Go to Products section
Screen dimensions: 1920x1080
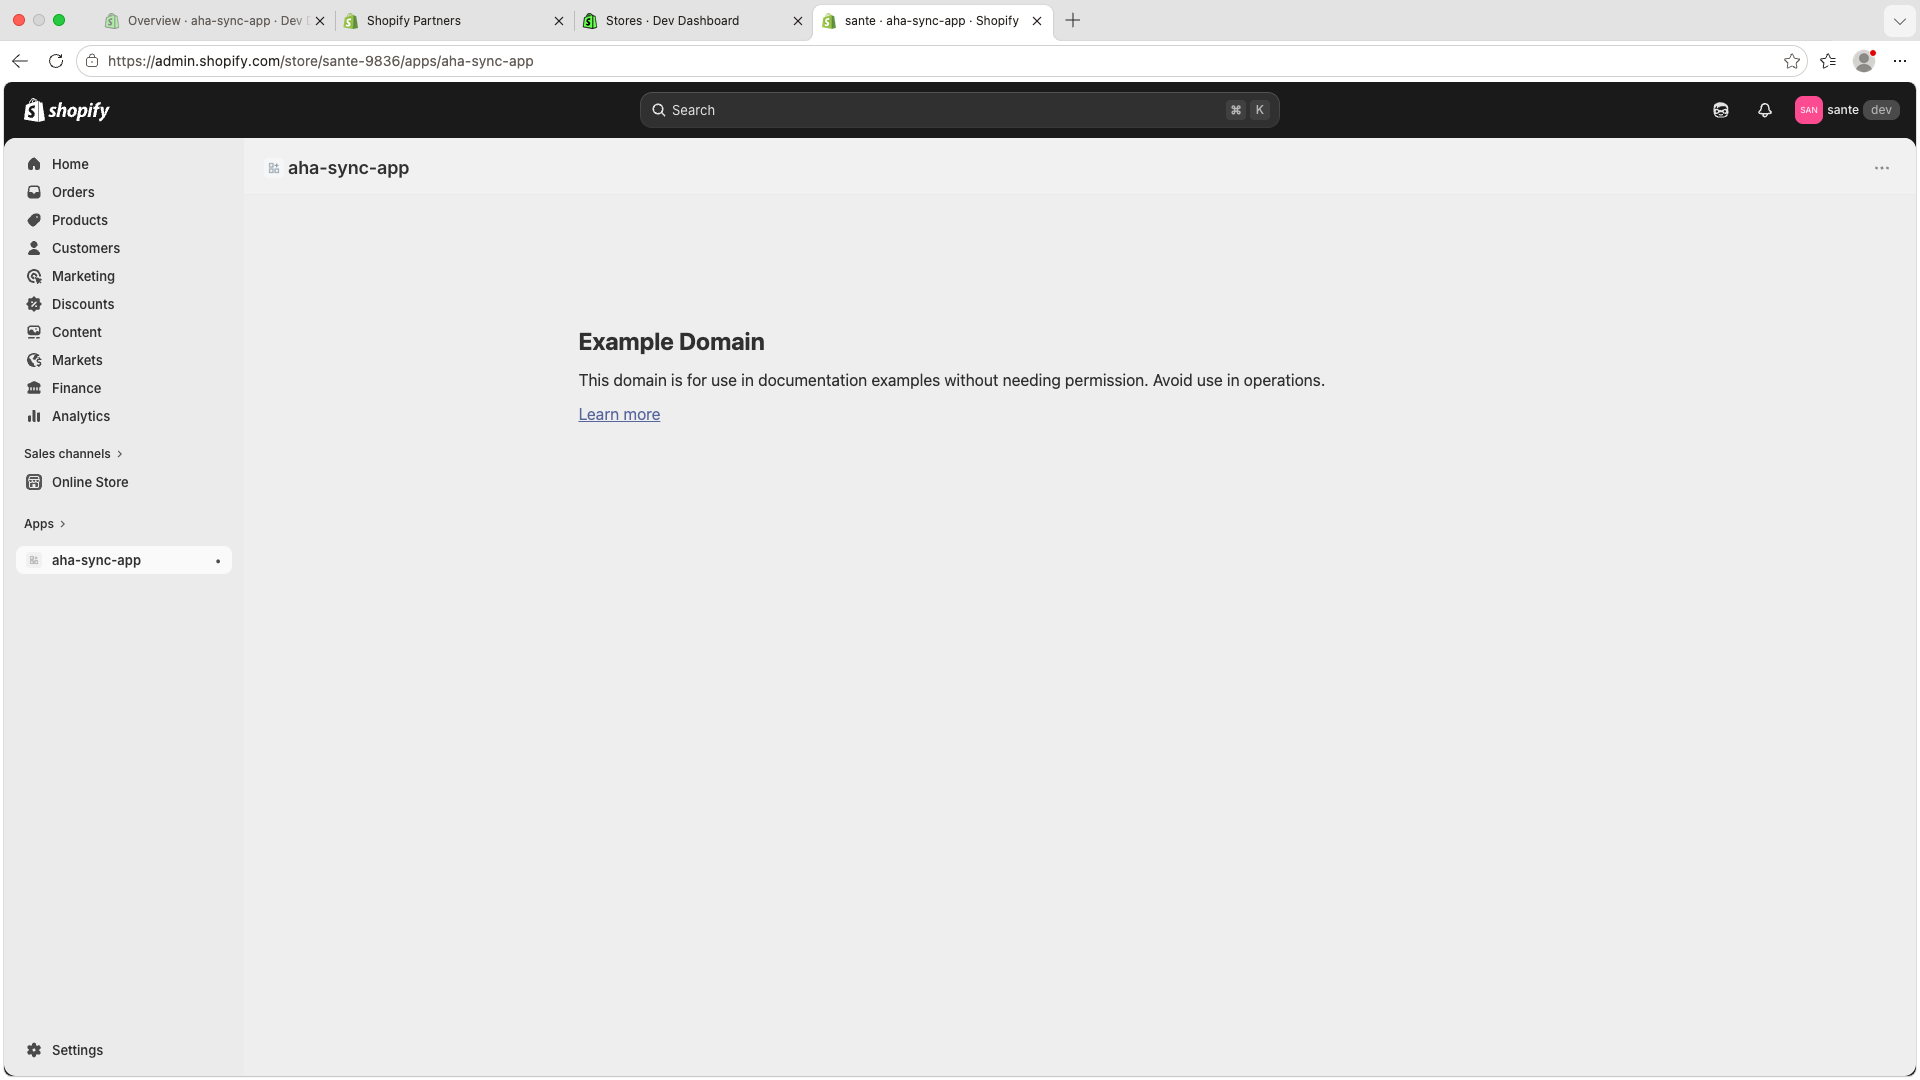124,220
